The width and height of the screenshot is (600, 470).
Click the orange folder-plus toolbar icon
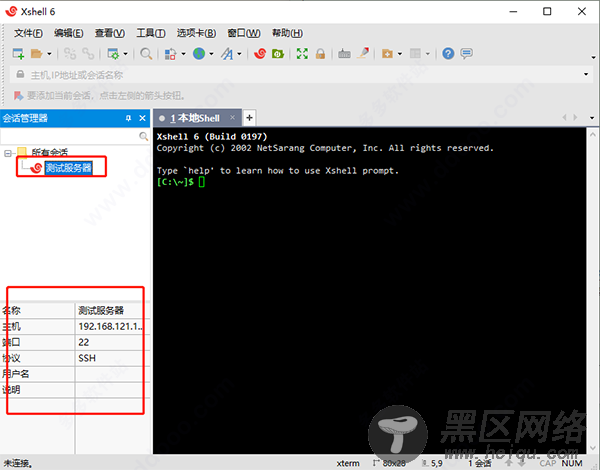(x=387, y=54)
